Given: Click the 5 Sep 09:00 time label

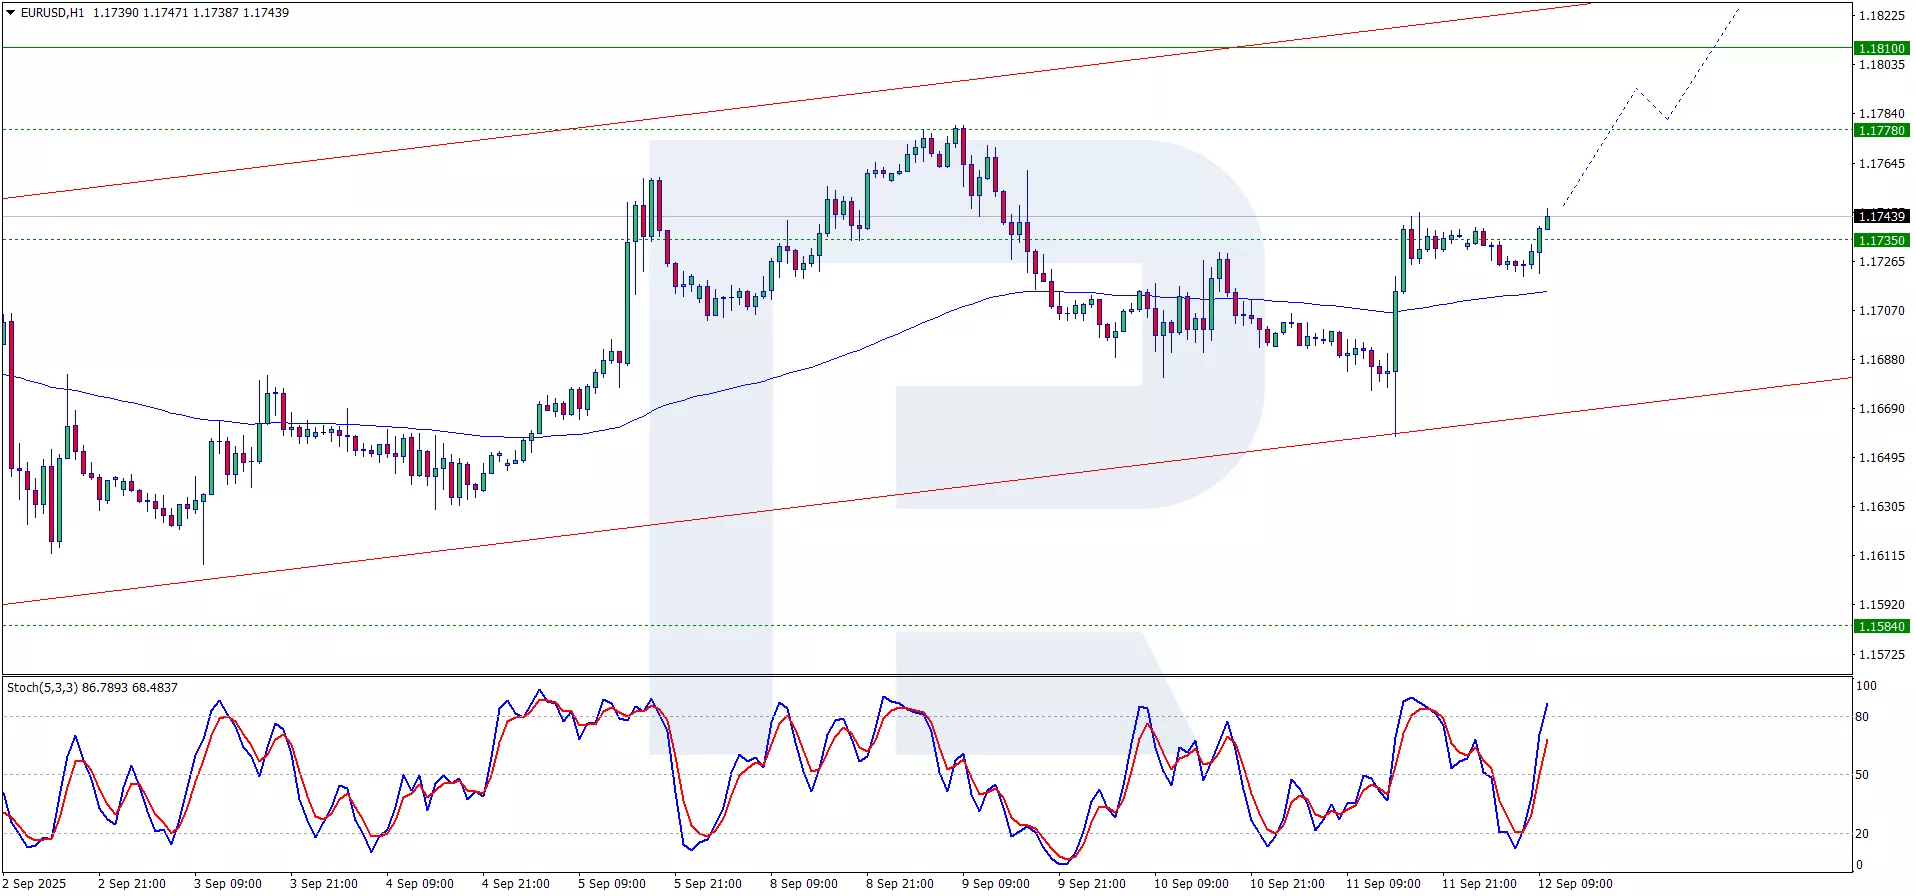Looking at the screenshot, I should (x=611, y=883).
